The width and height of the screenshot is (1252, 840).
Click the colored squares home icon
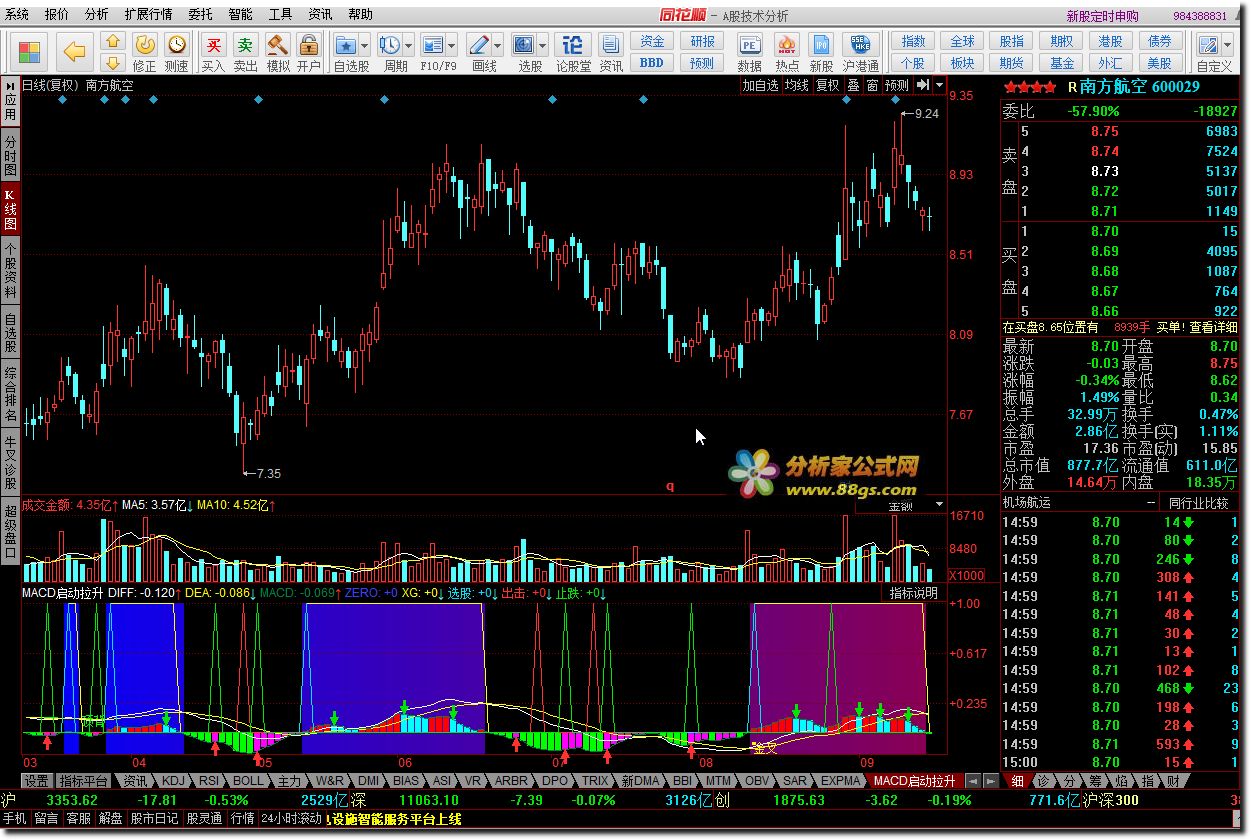[x=30, y=51]
